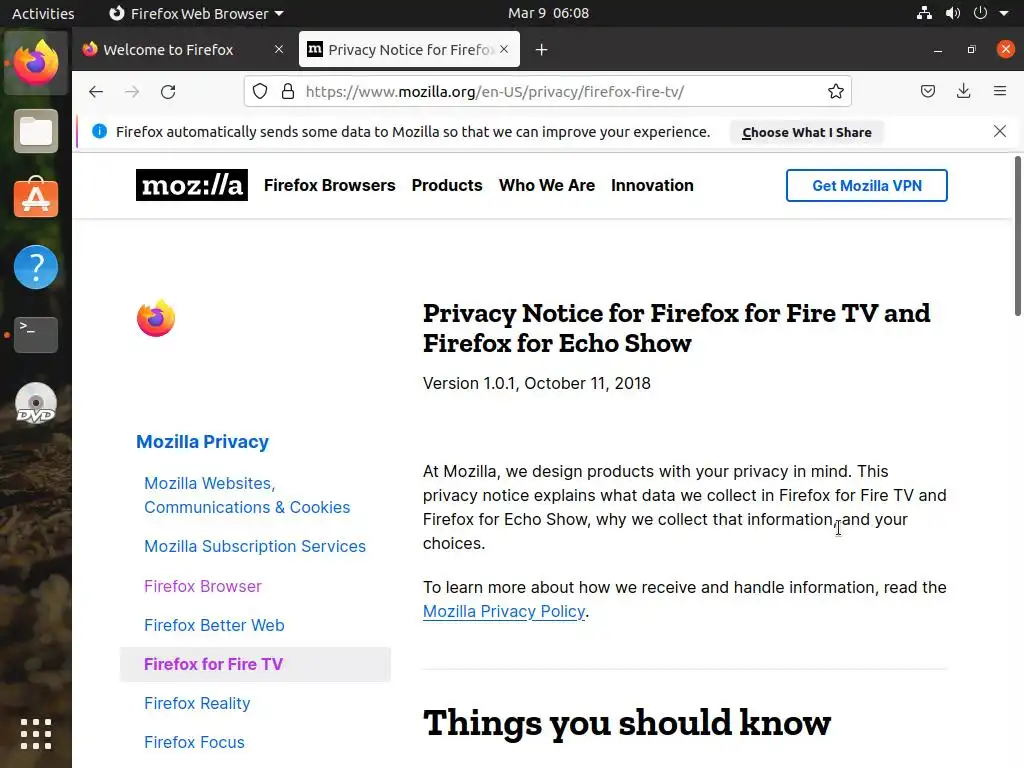Viewport: 1024px width, 768px height.
Task: Expand the system menu arrow
Action: tap(1004, 13)
